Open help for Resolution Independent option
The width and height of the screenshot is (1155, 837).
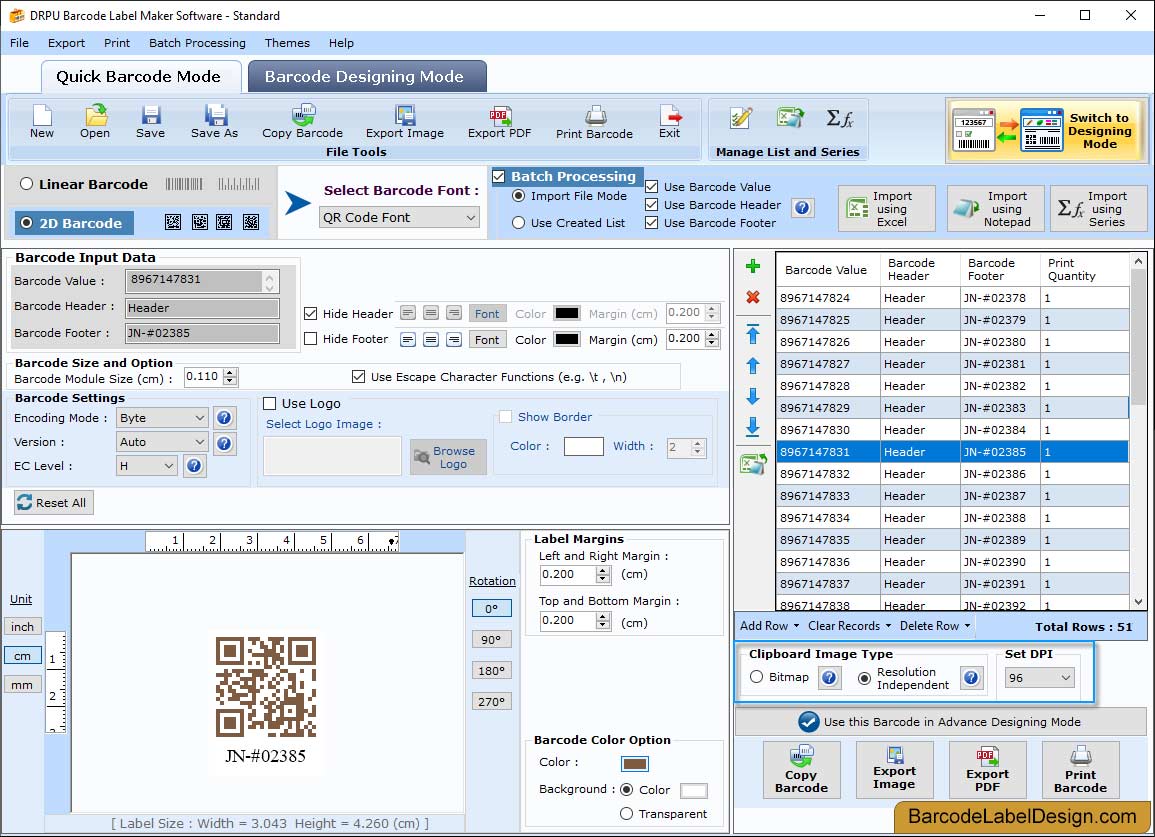tap(971, 677)
